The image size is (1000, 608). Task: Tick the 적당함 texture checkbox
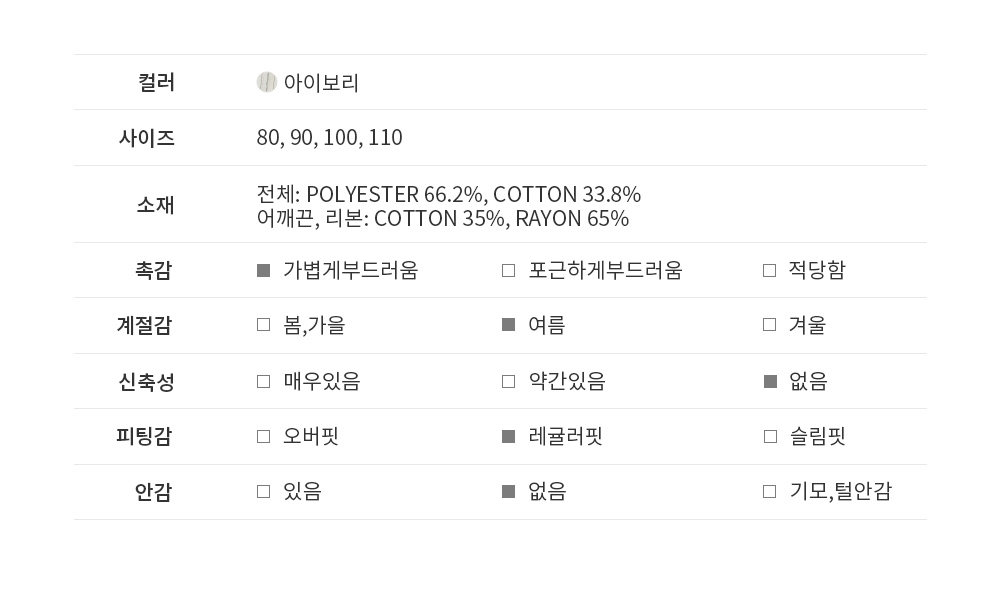tap(769, 270)
